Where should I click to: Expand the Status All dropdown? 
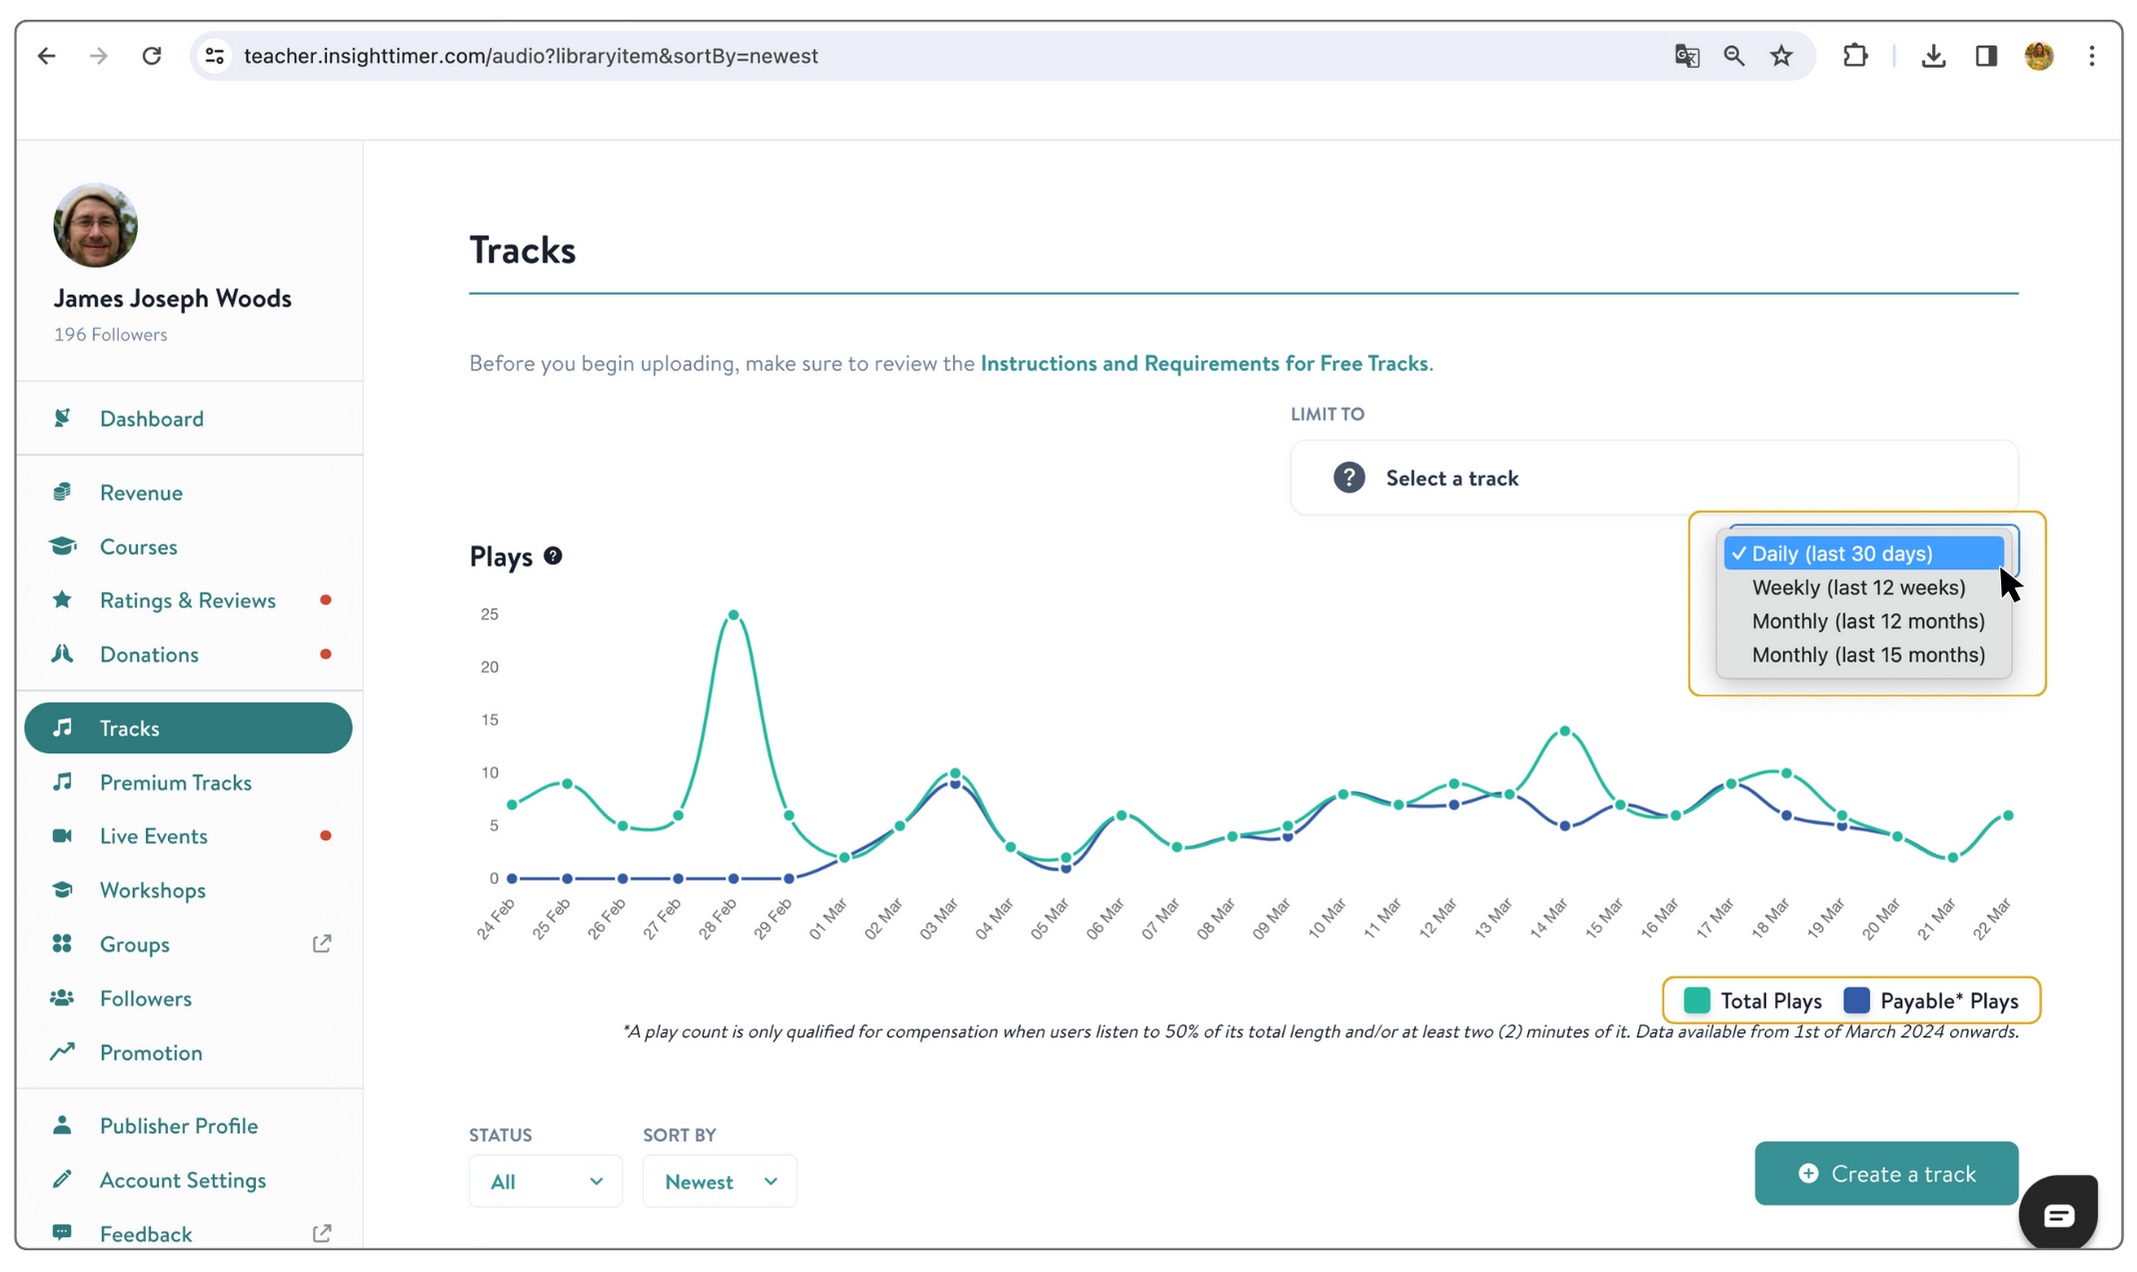(x=545, y=1181)
